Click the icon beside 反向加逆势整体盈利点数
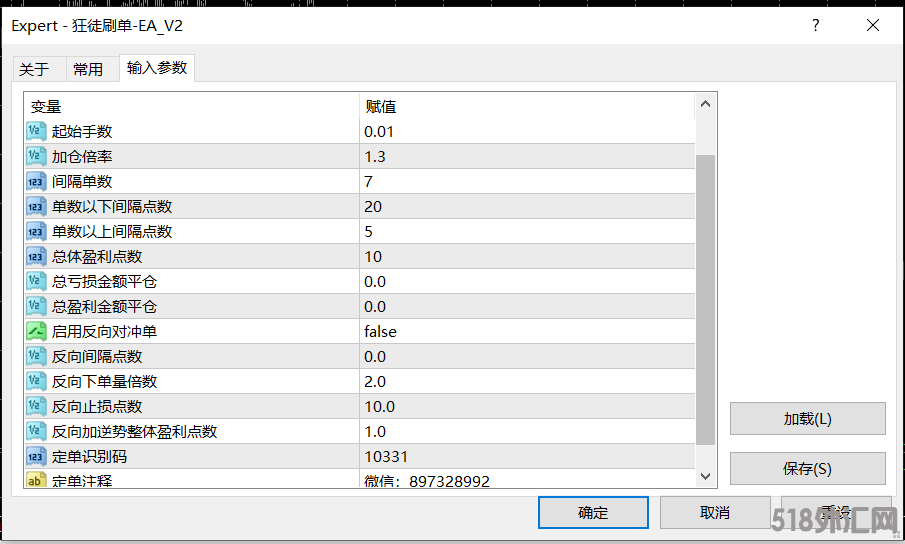The width and height of the screenshot is (905, 544). 36,432
